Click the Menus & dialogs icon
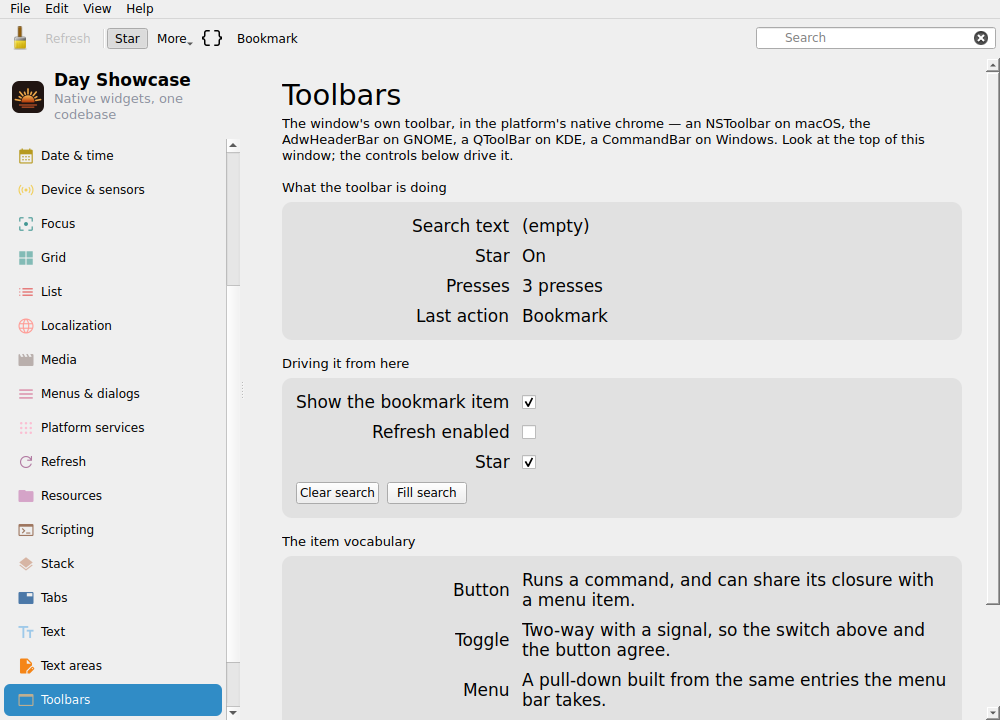 pyautogui.click(x=26, y=393)
